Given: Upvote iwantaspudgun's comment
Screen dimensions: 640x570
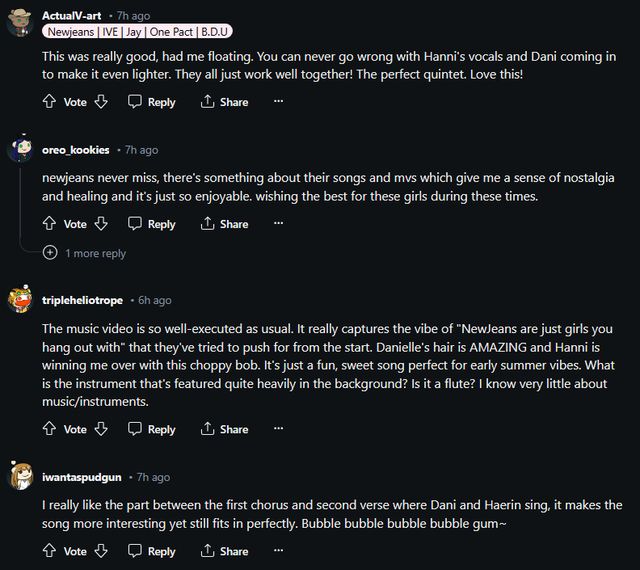Looking at the screenshot, I should pos(50,551).
